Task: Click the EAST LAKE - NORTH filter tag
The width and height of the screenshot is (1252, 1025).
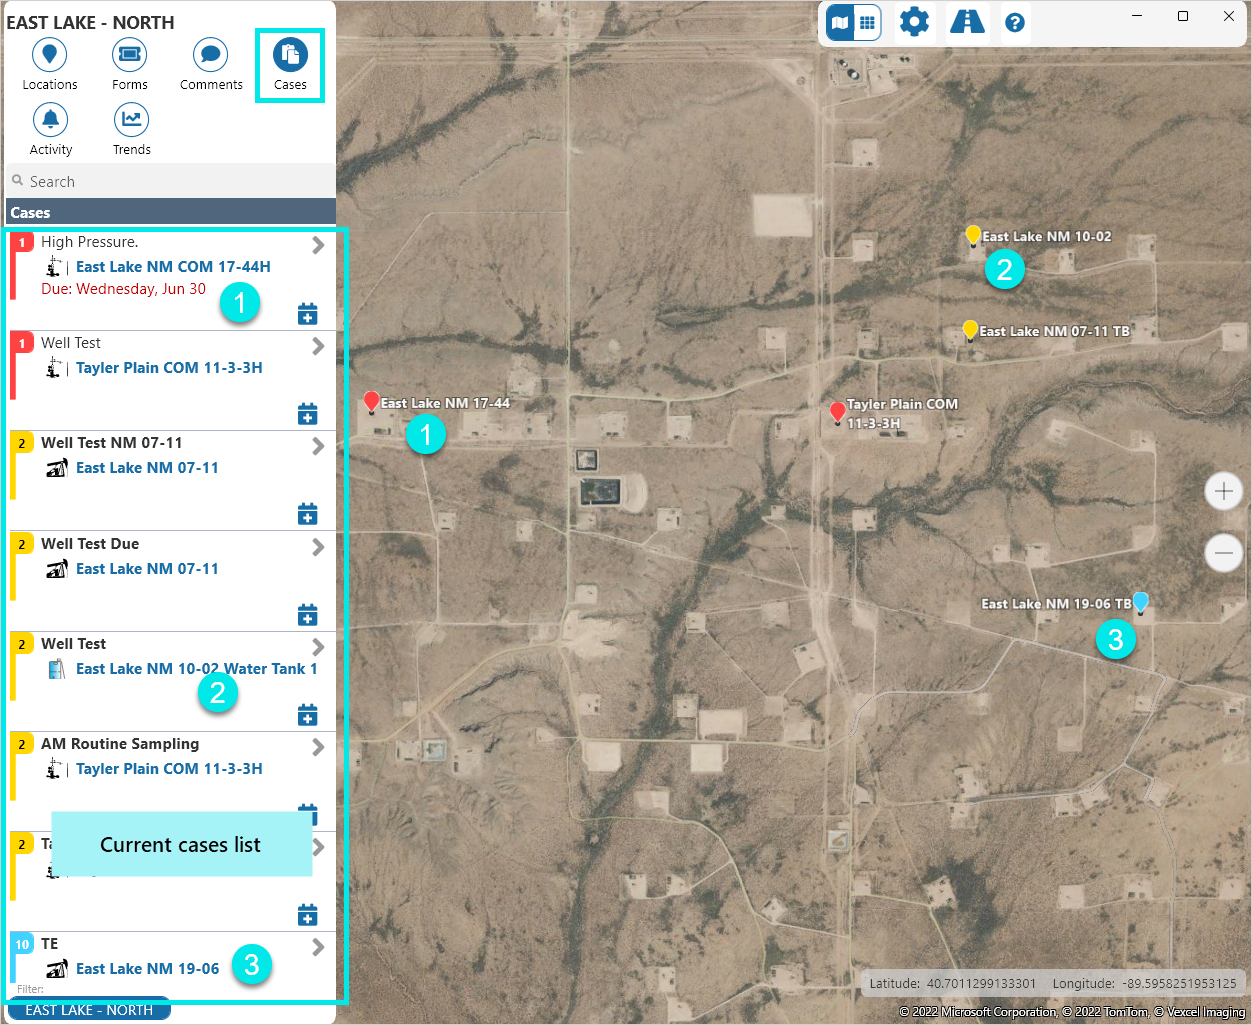Action: pos(89,1010)
